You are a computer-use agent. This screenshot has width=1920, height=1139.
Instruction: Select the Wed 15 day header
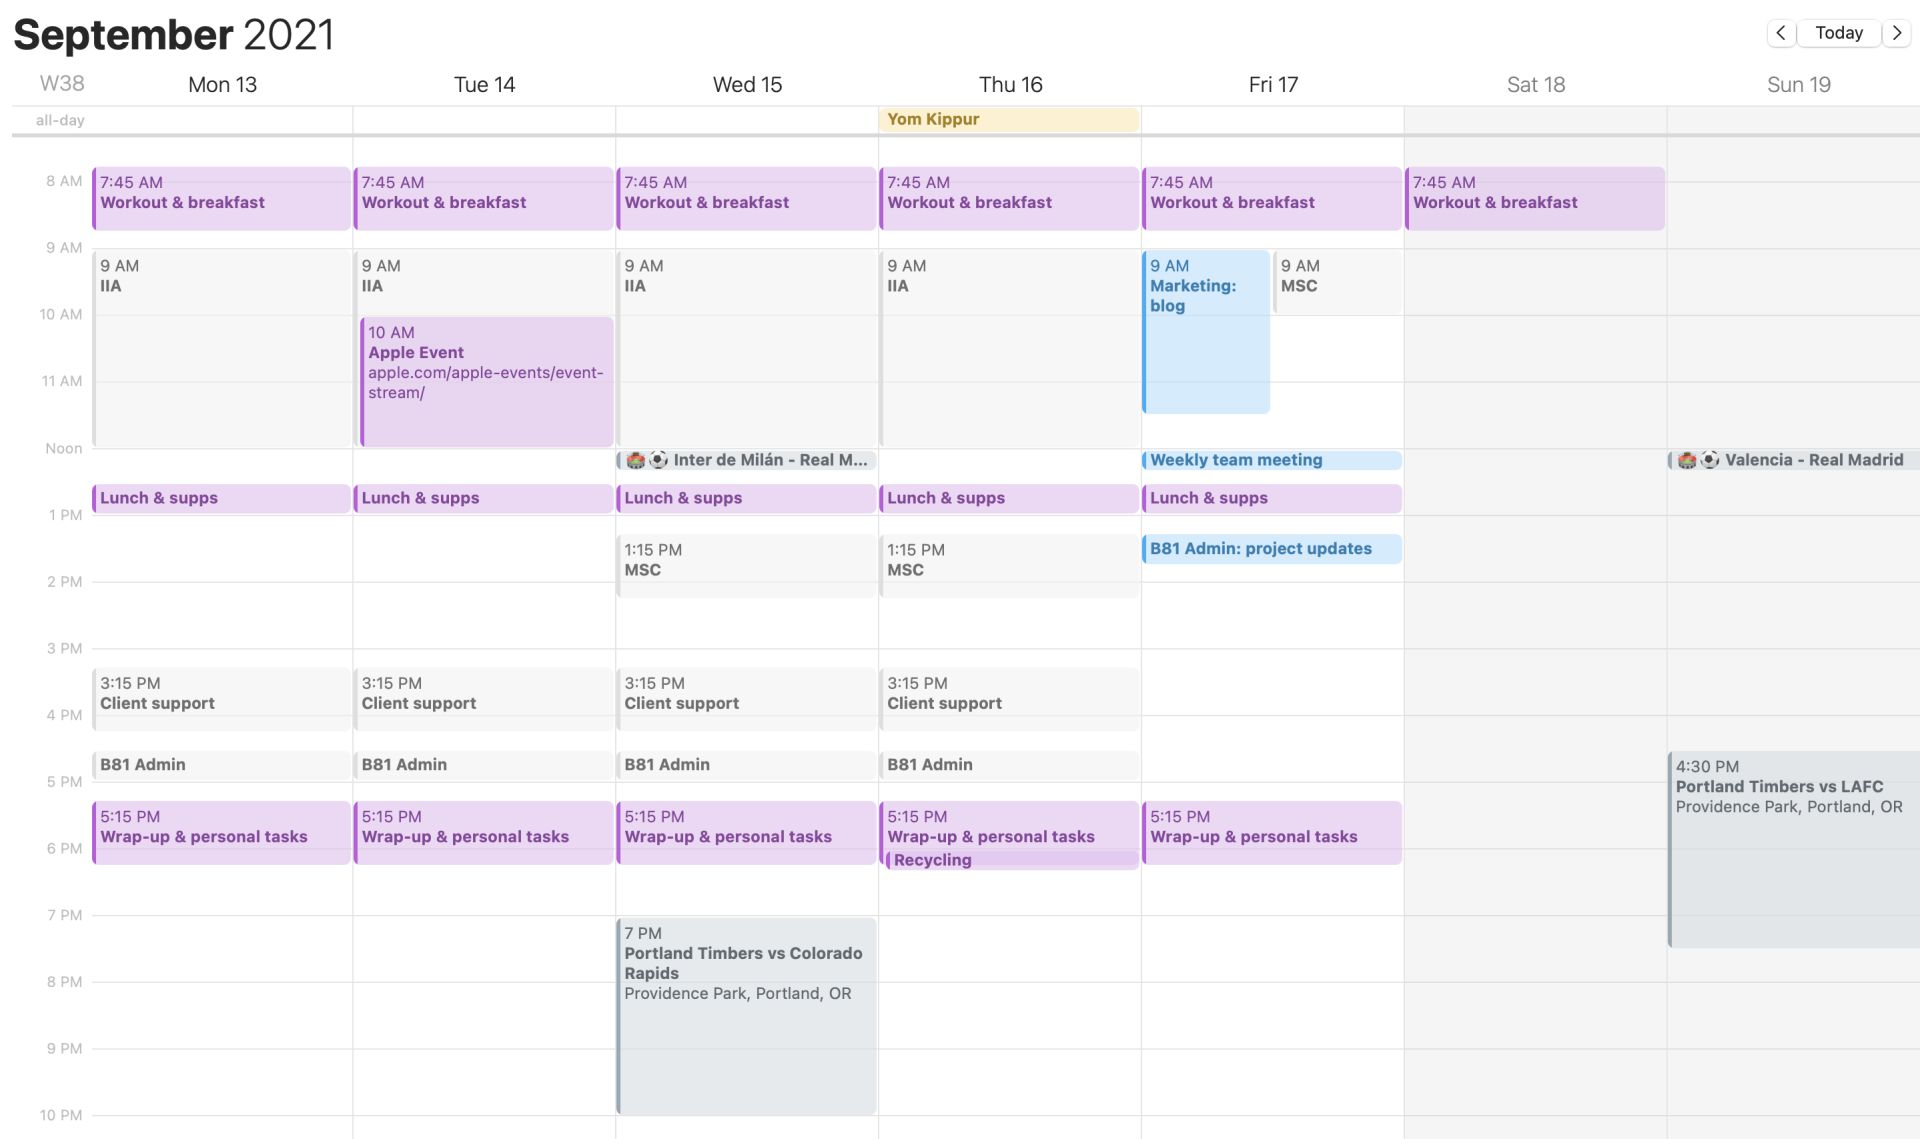coord(747,85)
